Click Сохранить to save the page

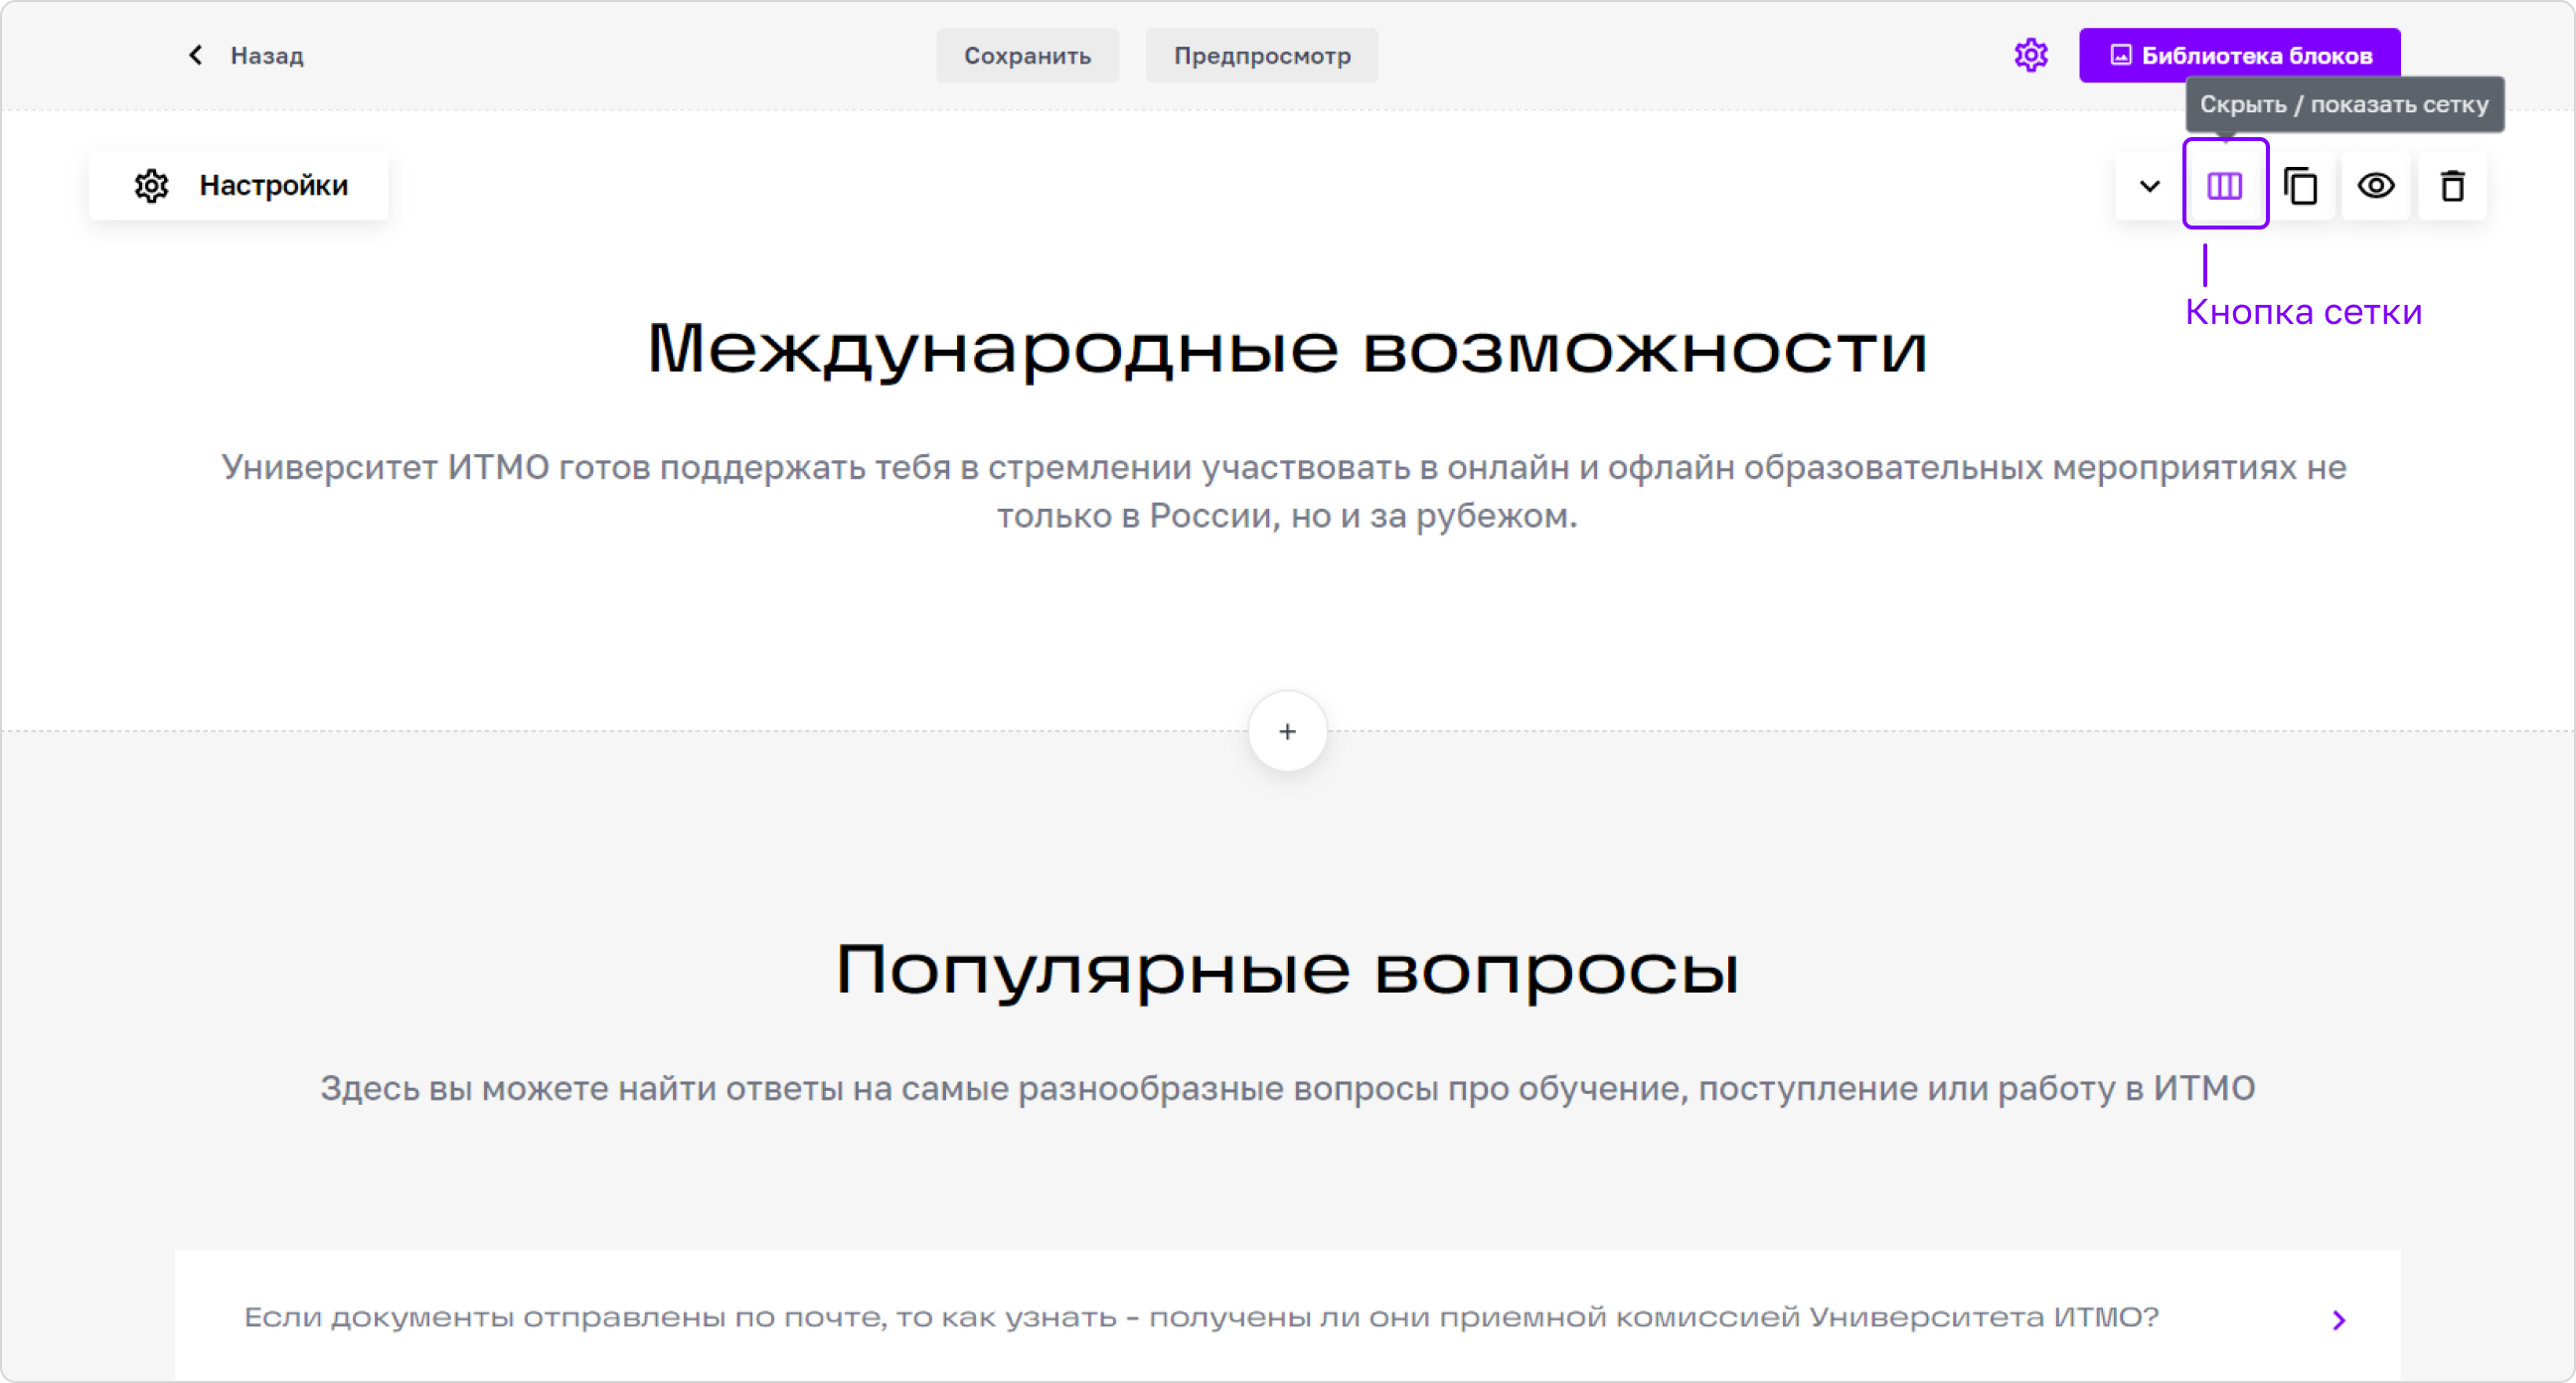coord(1027,55)
